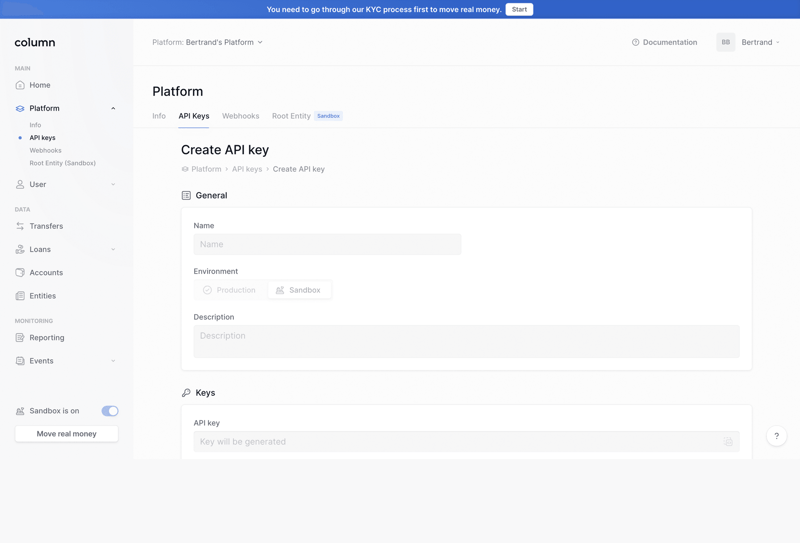Screen dimensions: 800x543
Task: Toggle the Sandbox is on switch
Action: click(110, 411)
